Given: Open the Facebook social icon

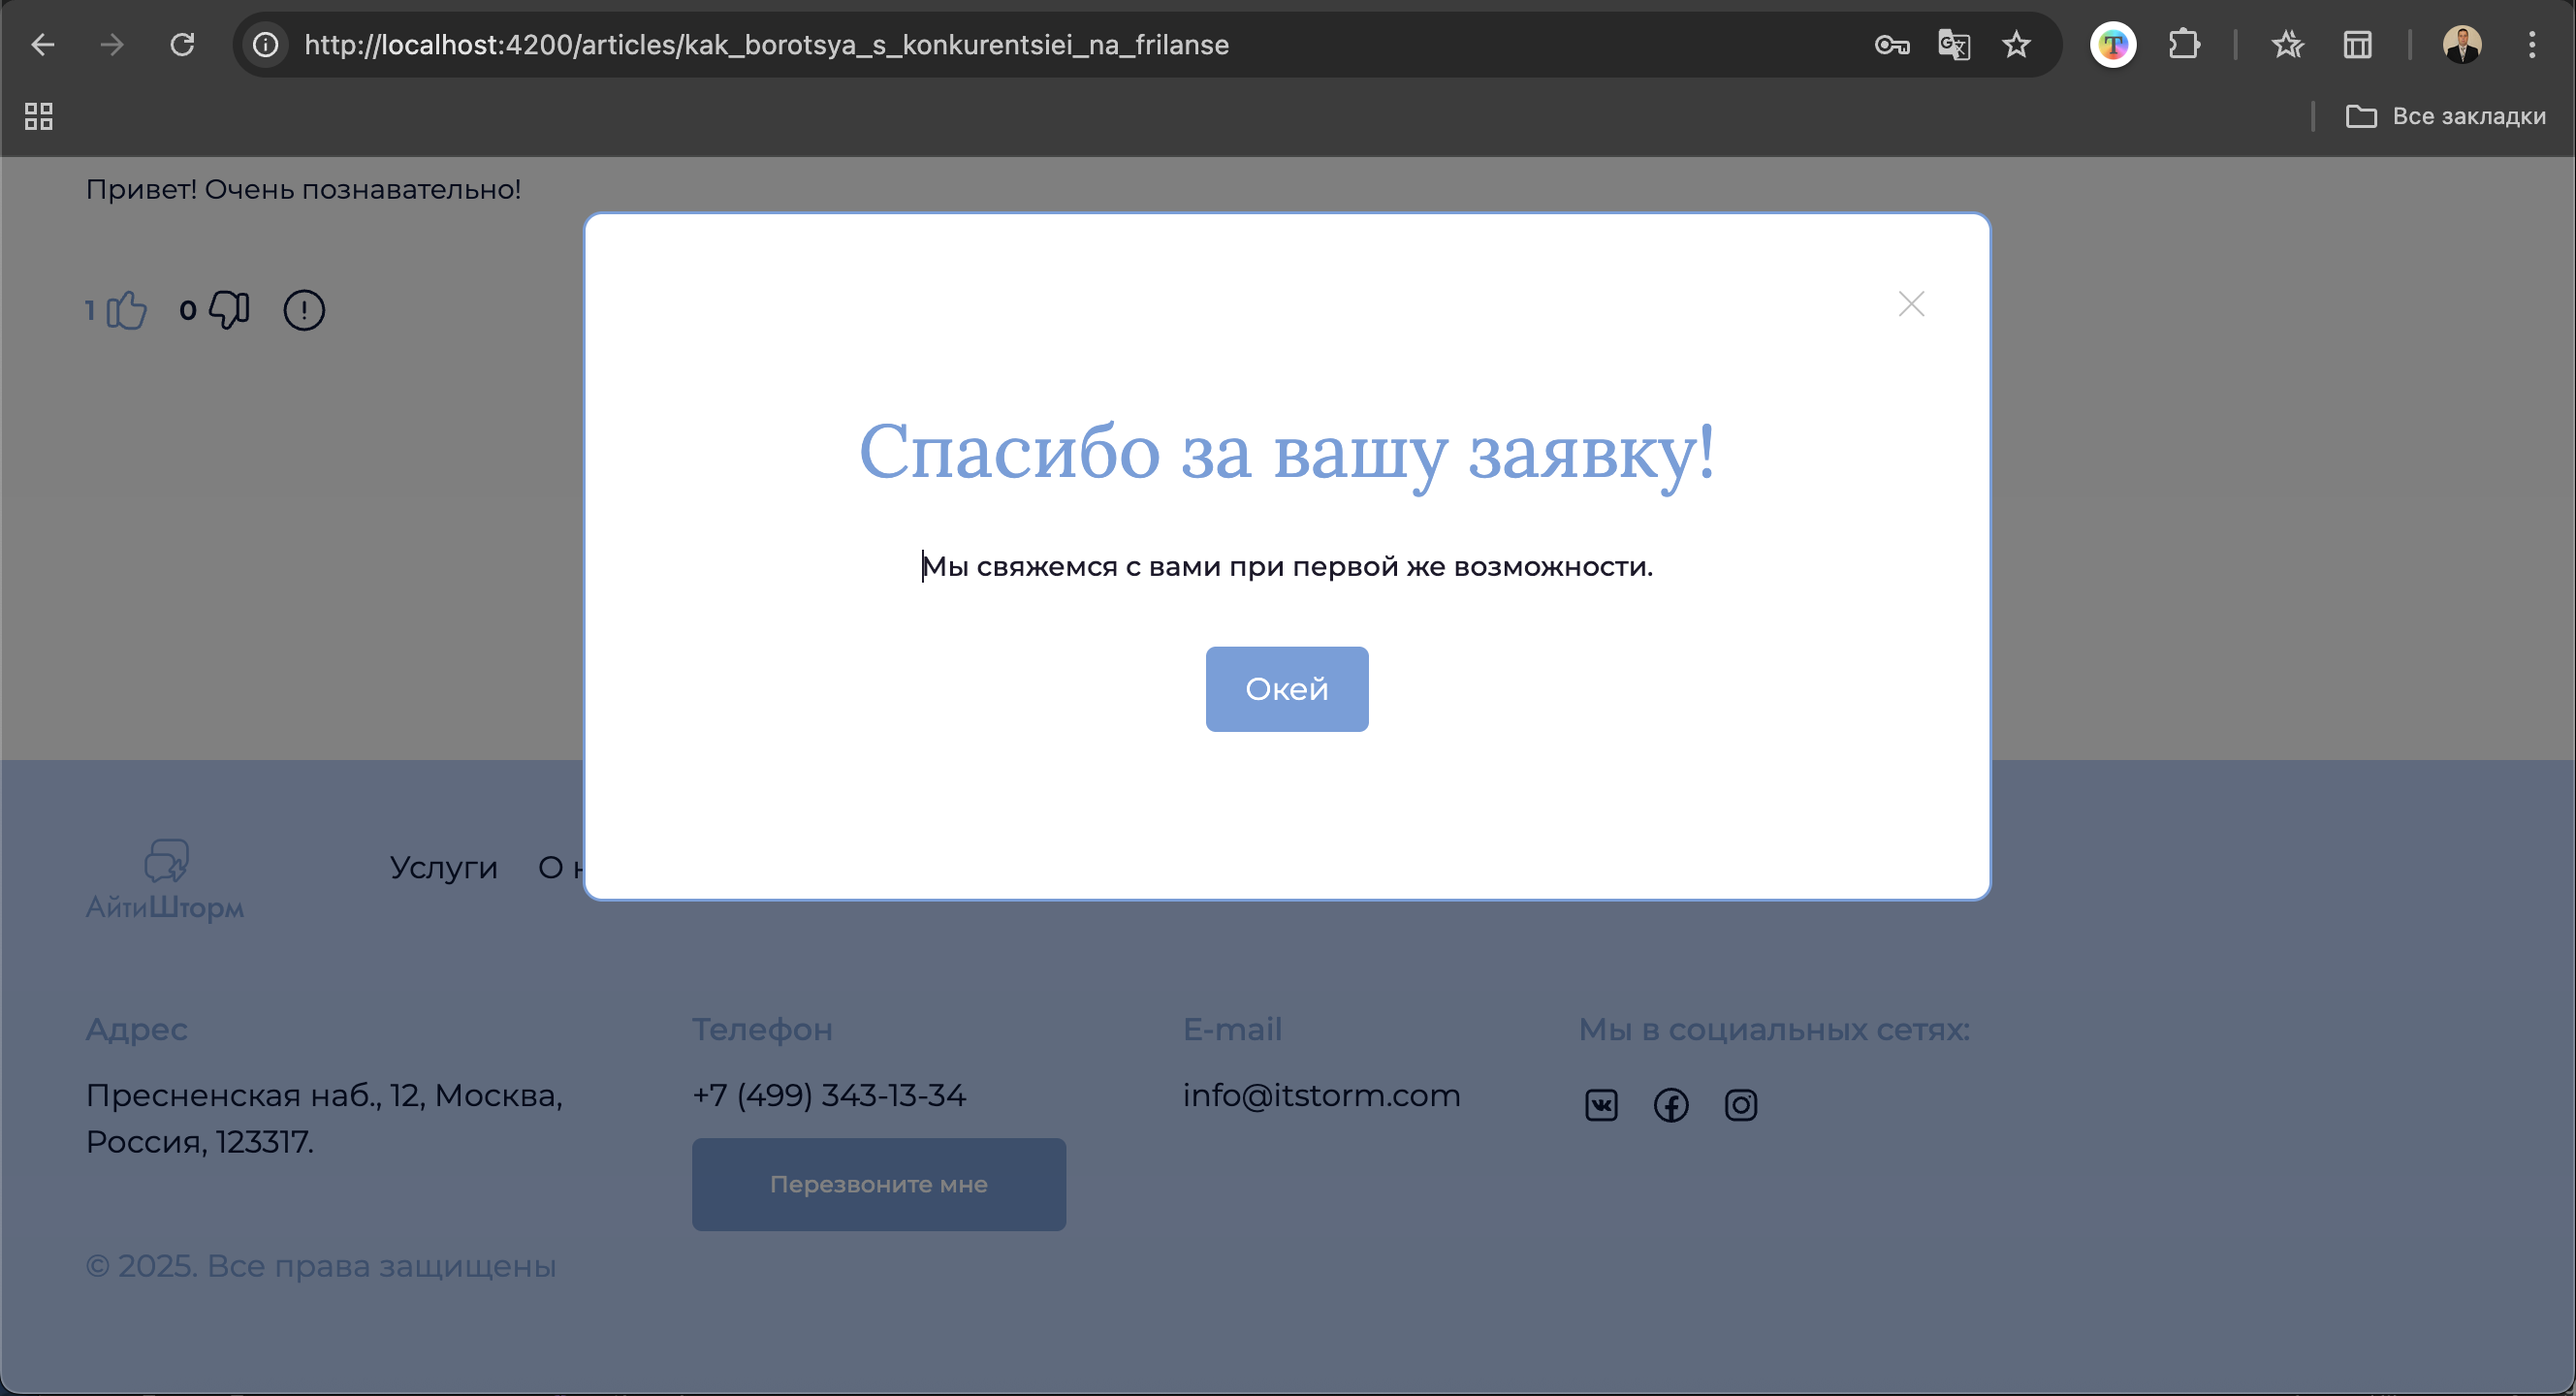Looking at the screenshot, I should coord(1671,1105).
